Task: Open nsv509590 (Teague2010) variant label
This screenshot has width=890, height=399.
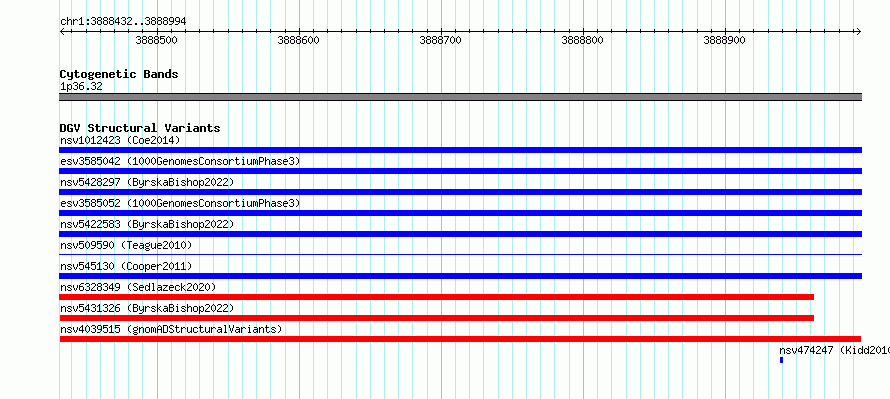Action: pyautogui.click(x=126, y=245)
